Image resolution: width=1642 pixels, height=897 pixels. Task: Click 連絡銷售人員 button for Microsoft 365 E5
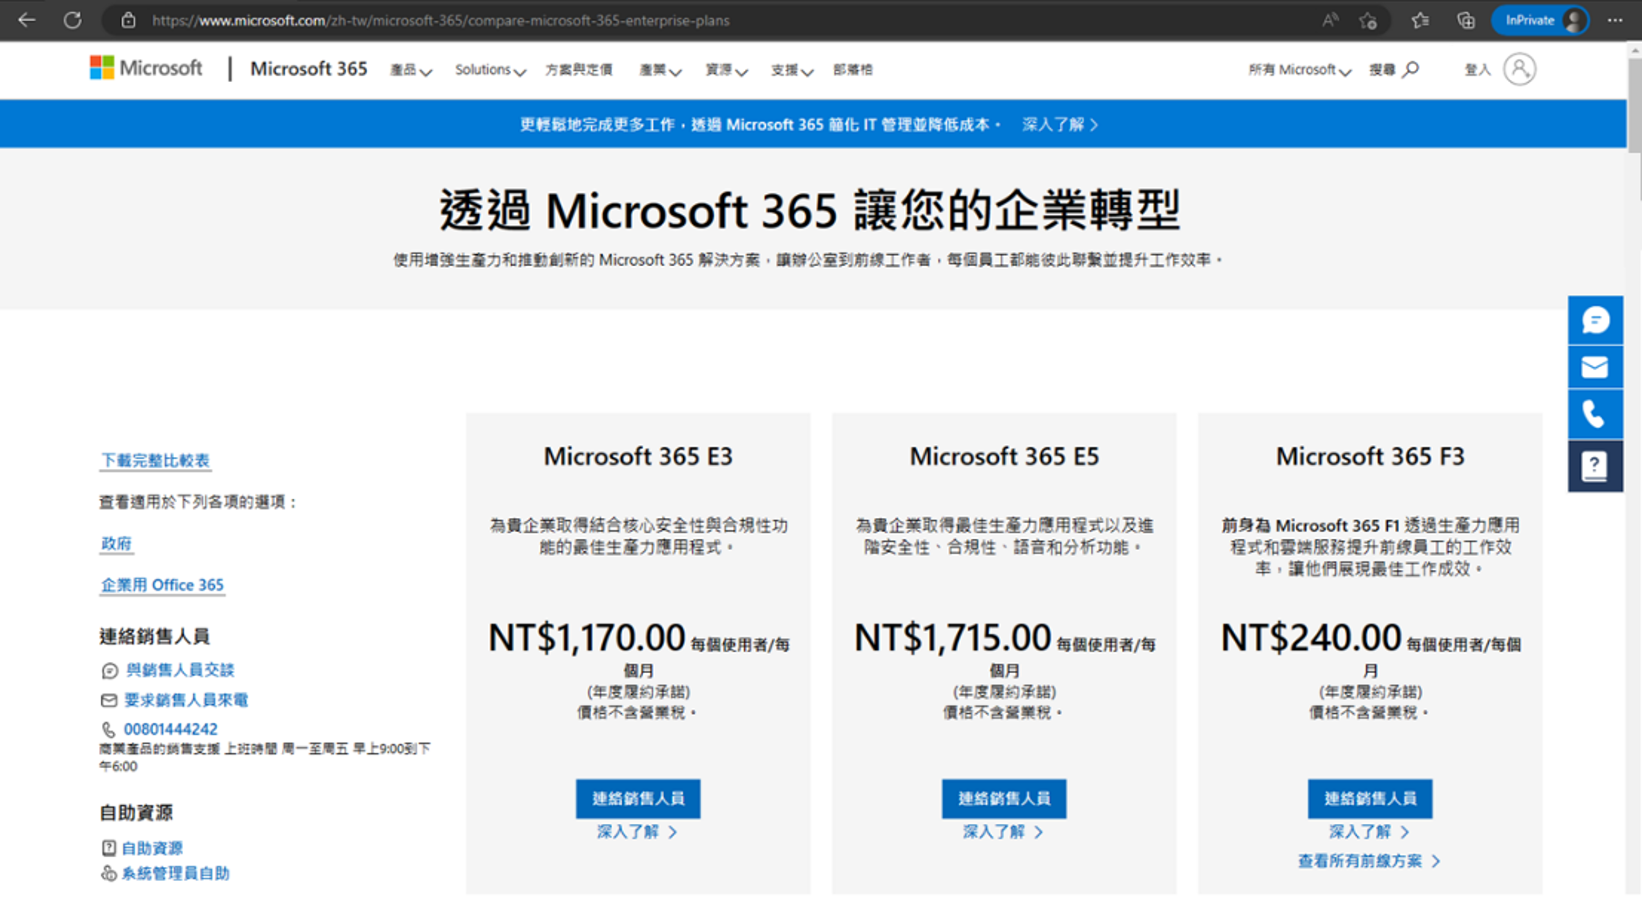click(x=1004, y=799)
